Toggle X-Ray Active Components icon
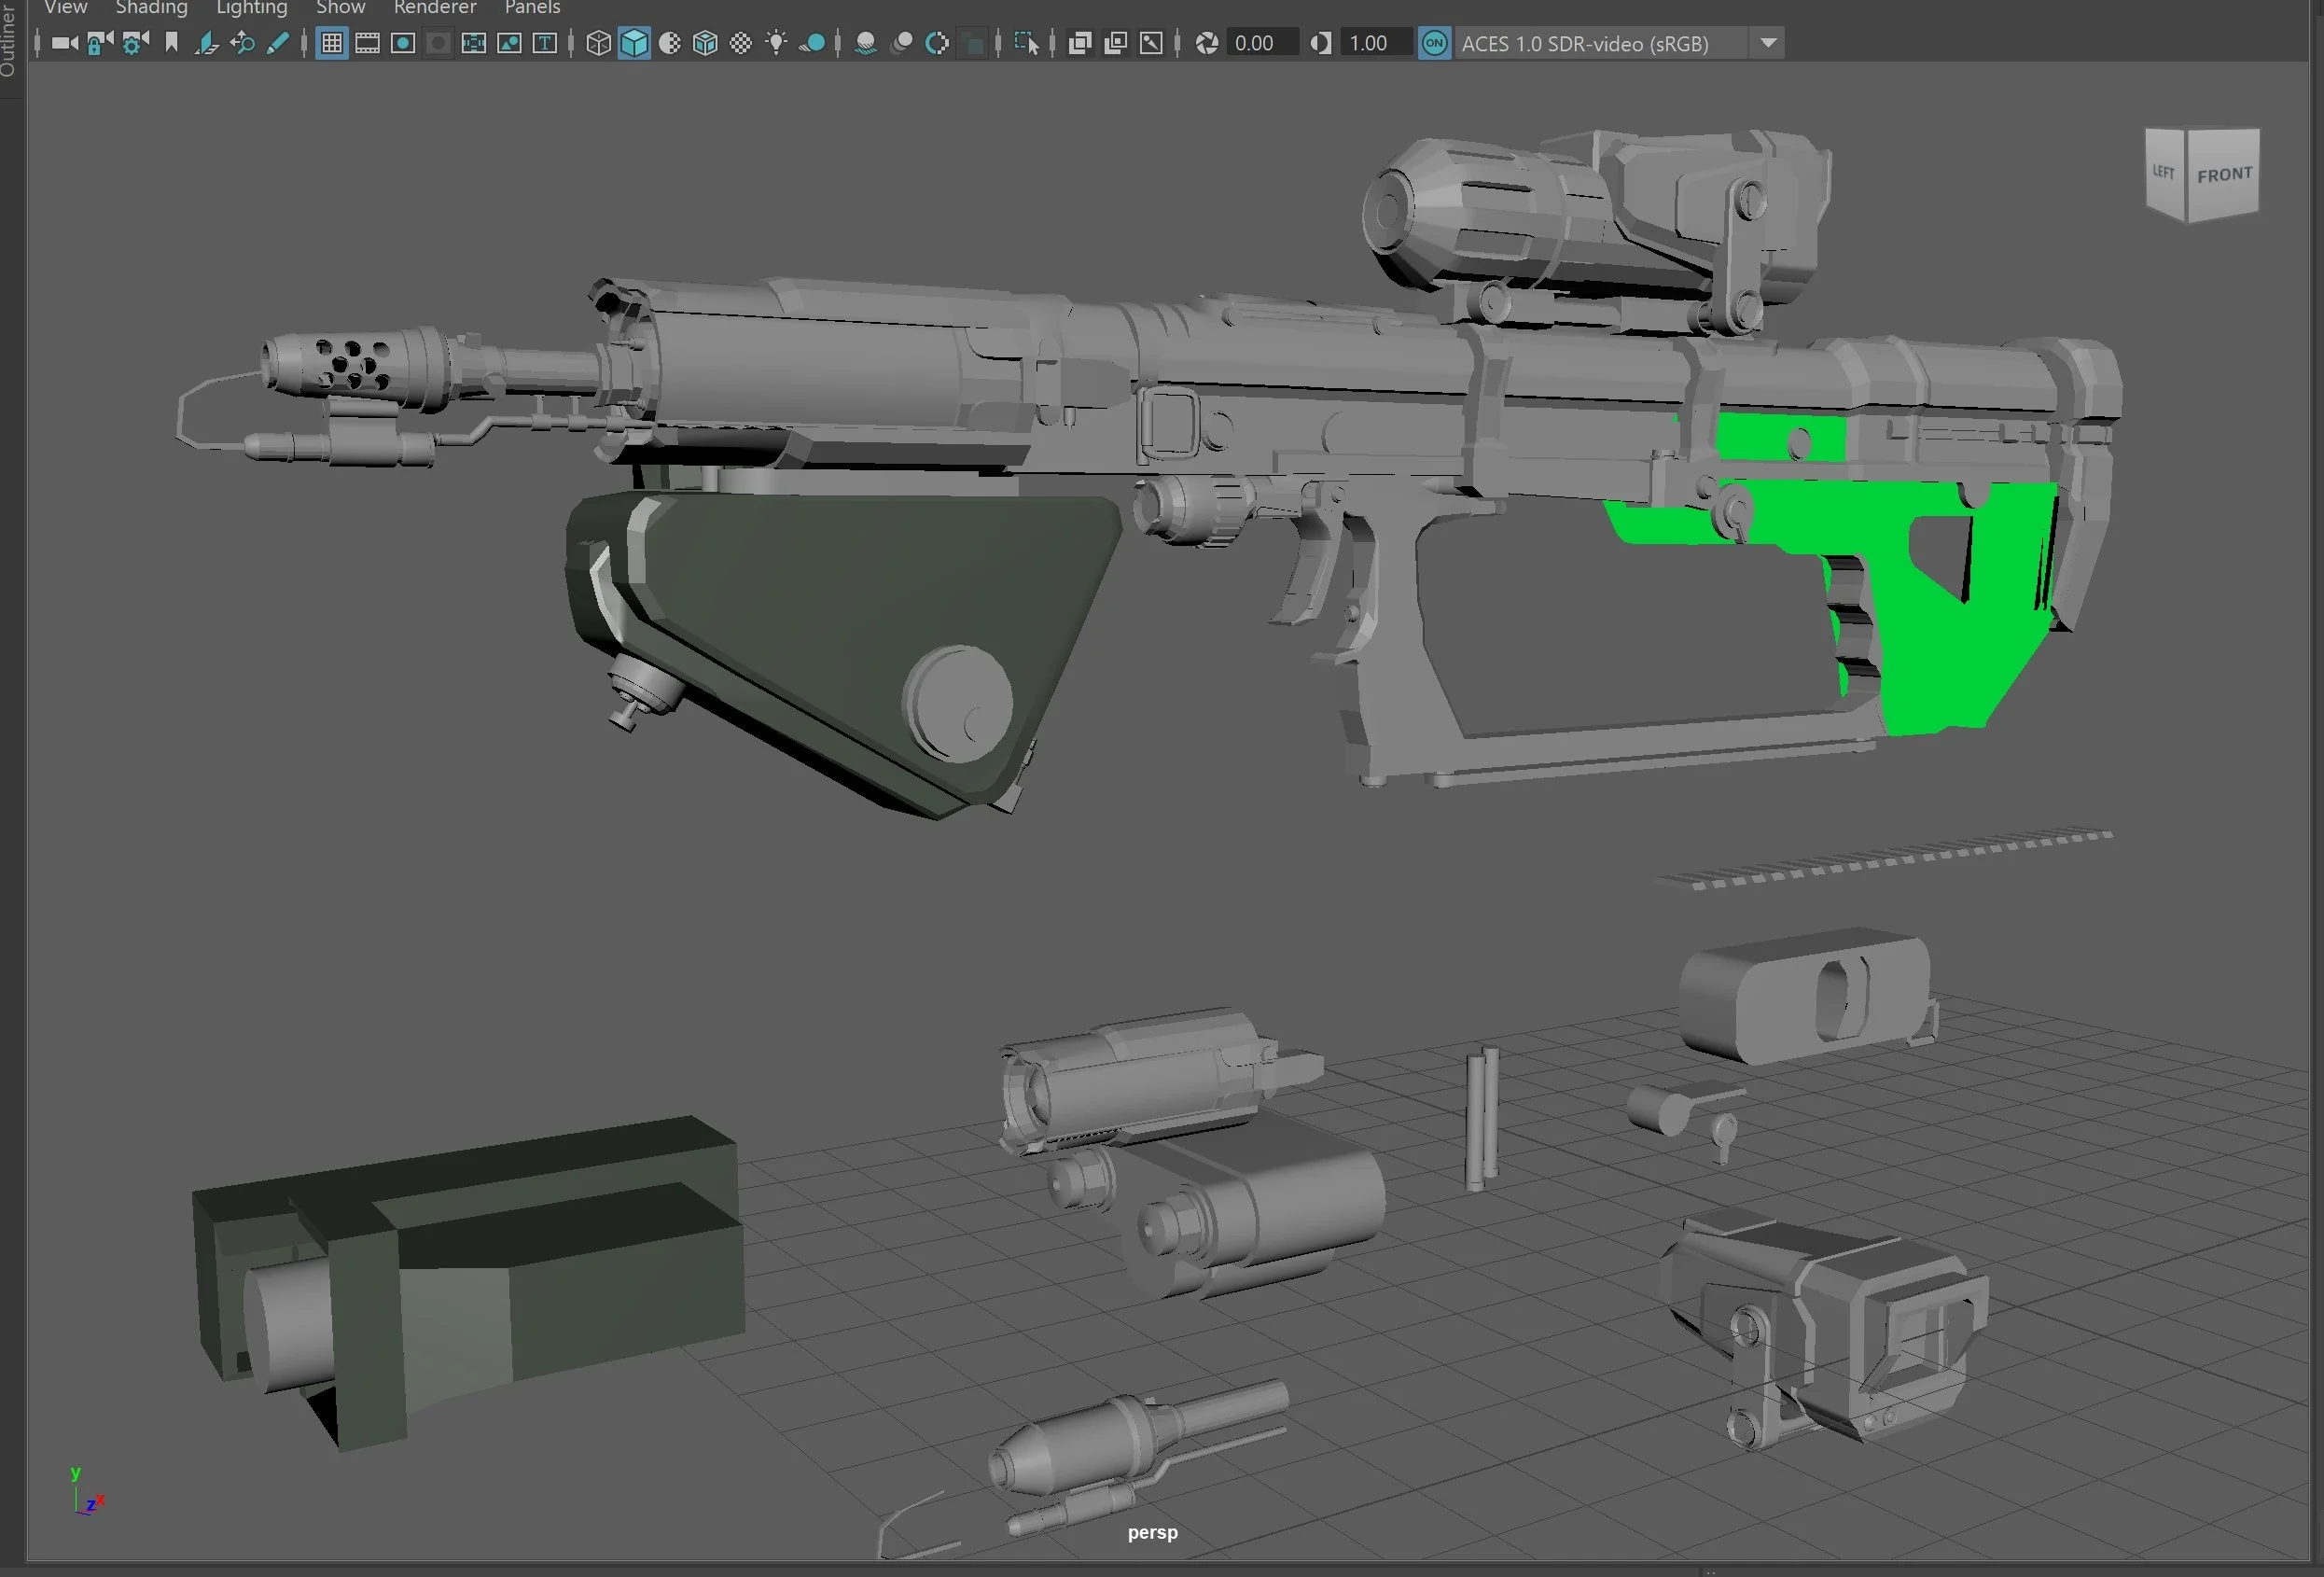Screen dimensions: 2324x1577 [1115, 43]
